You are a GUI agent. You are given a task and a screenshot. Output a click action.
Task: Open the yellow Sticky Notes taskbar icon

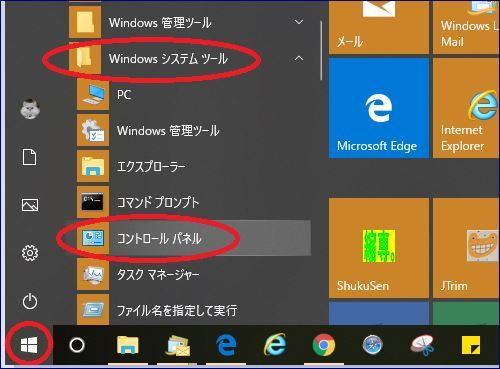471,345
